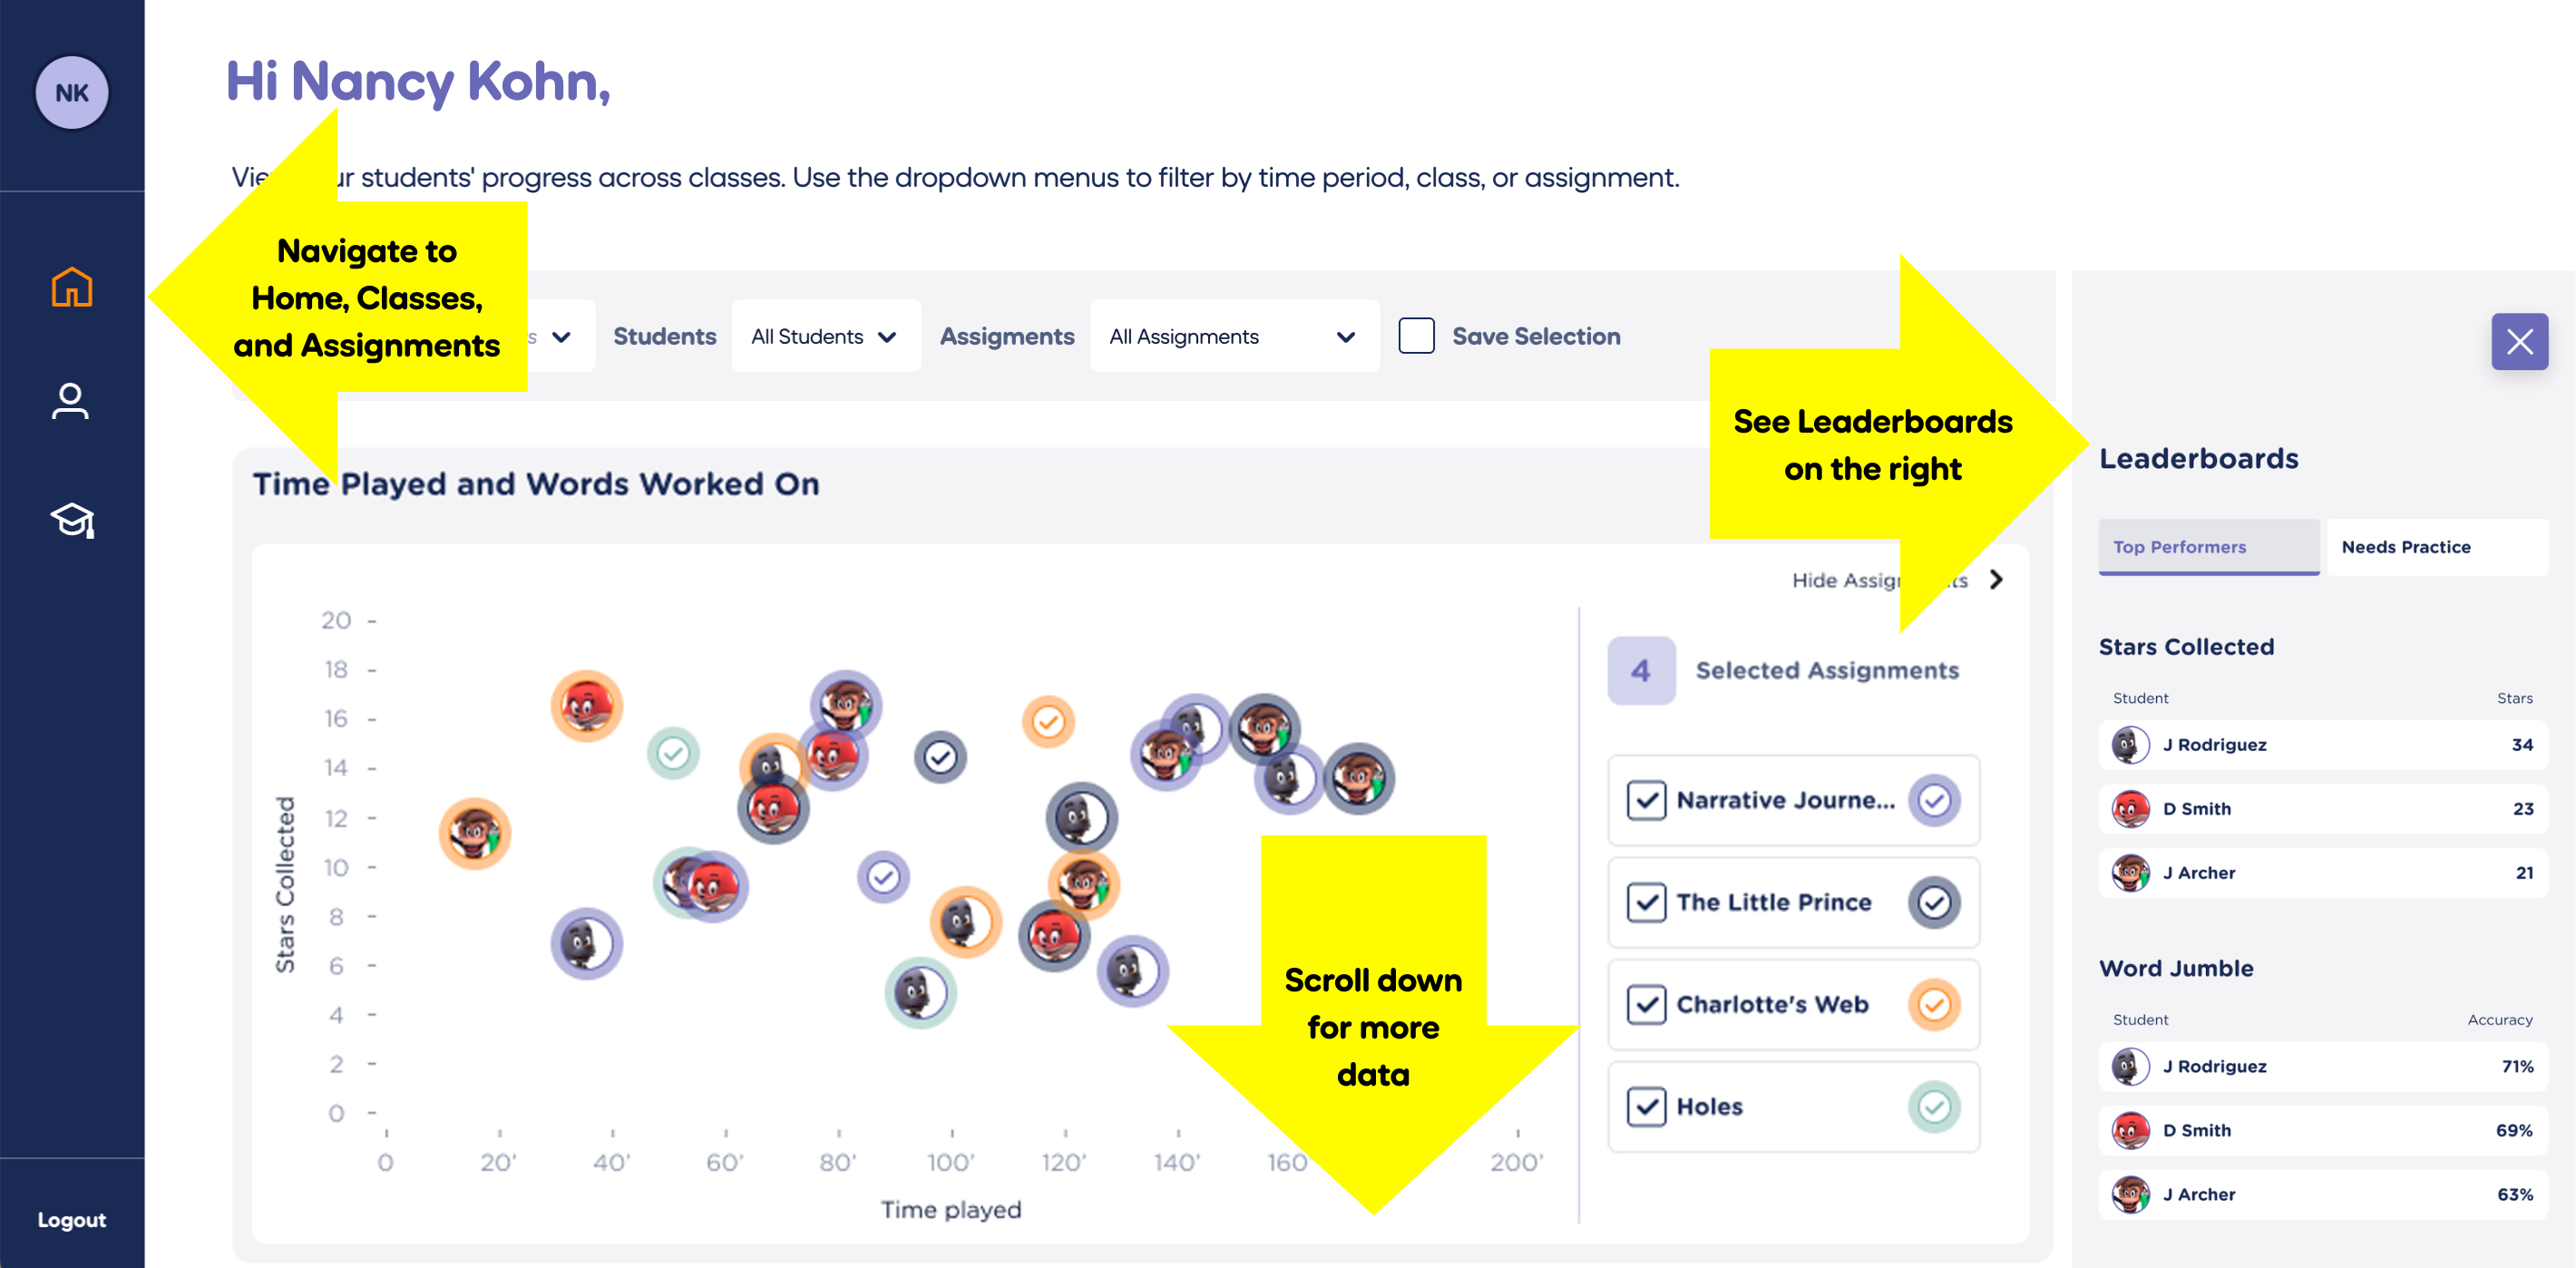
Task: Click the green Holes badge icon
Action: click(x=1934, y=1107)
